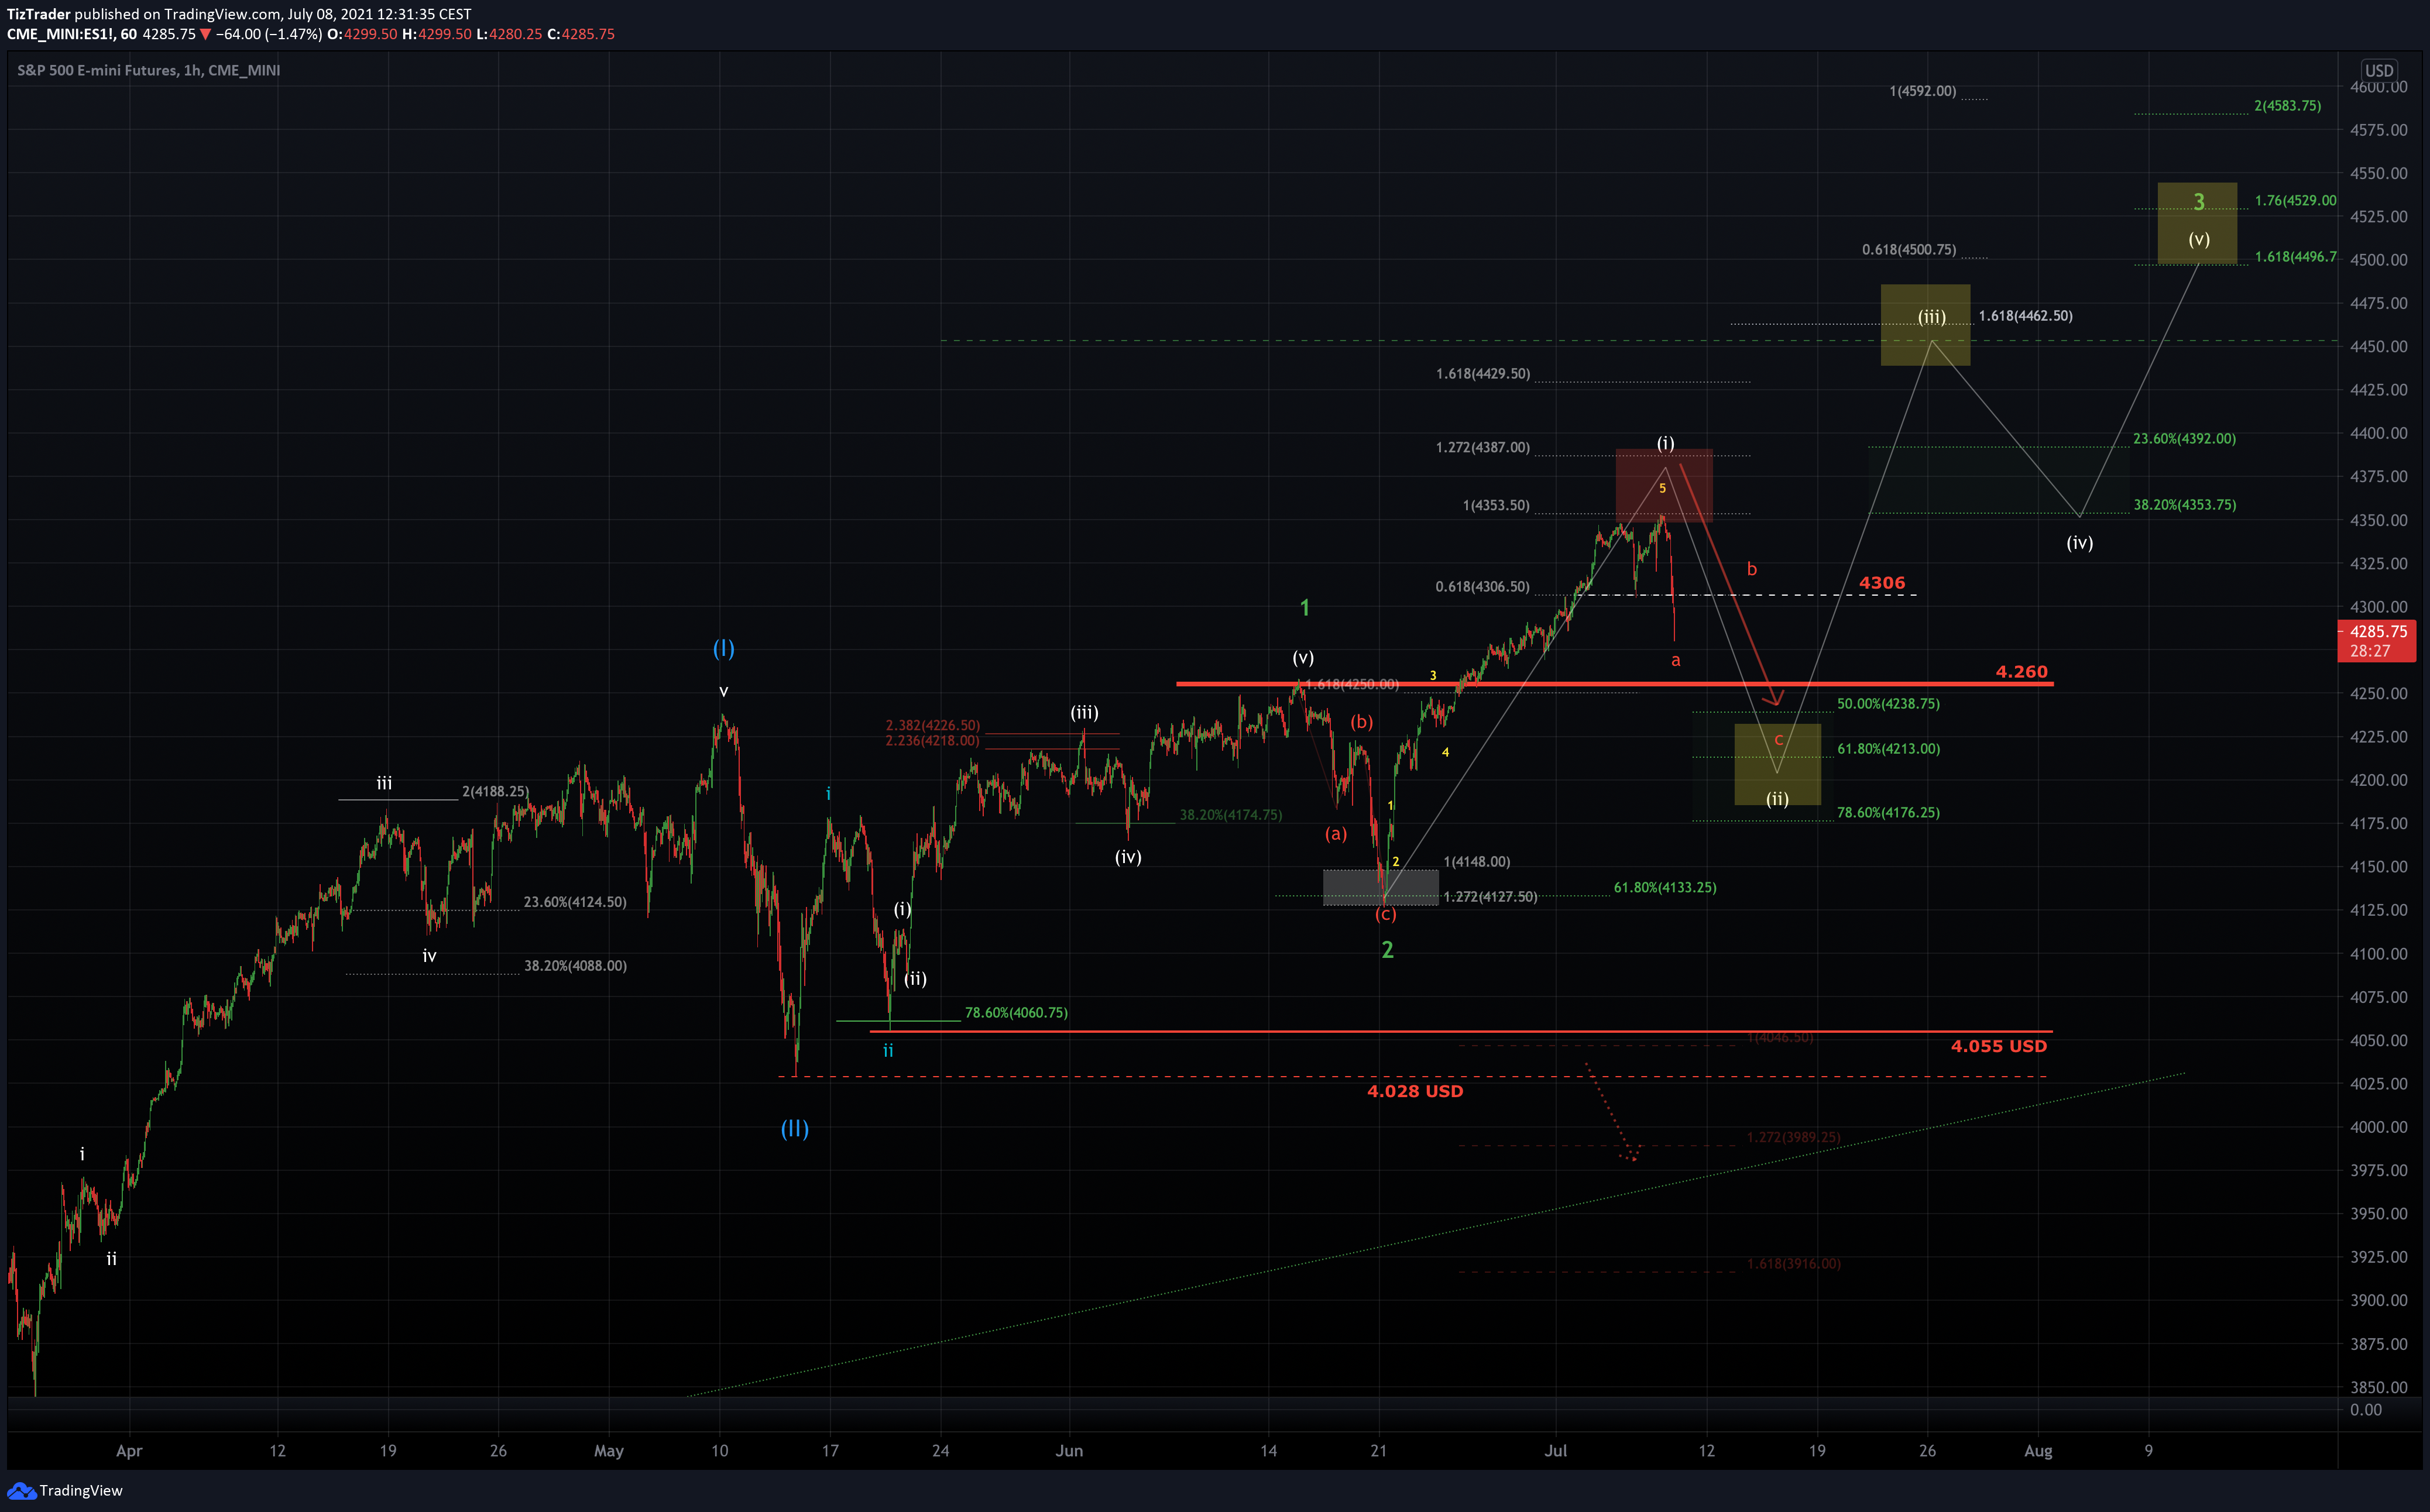Viewport: 2430px width, 1512px height.
Task: Click the '38.20%(4174.75)' green label
Action: pyautogui.click(x=1230, y=815)
